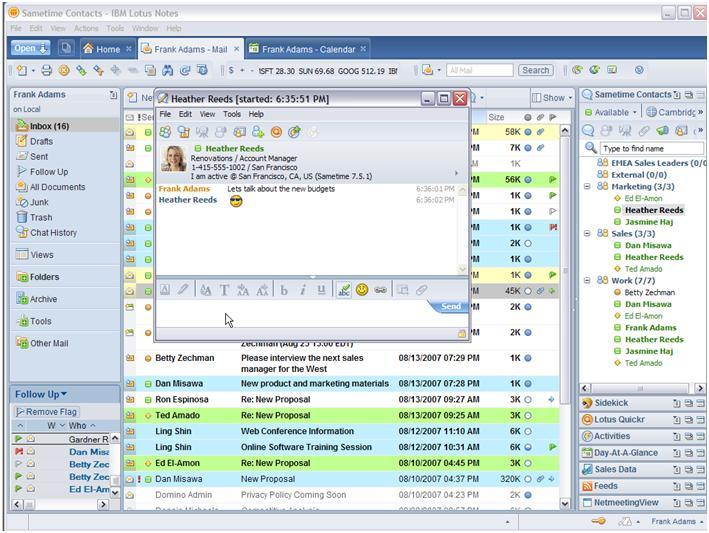Click the Search button
This screenshot has width=709, height=533.
tap(535, 71)
